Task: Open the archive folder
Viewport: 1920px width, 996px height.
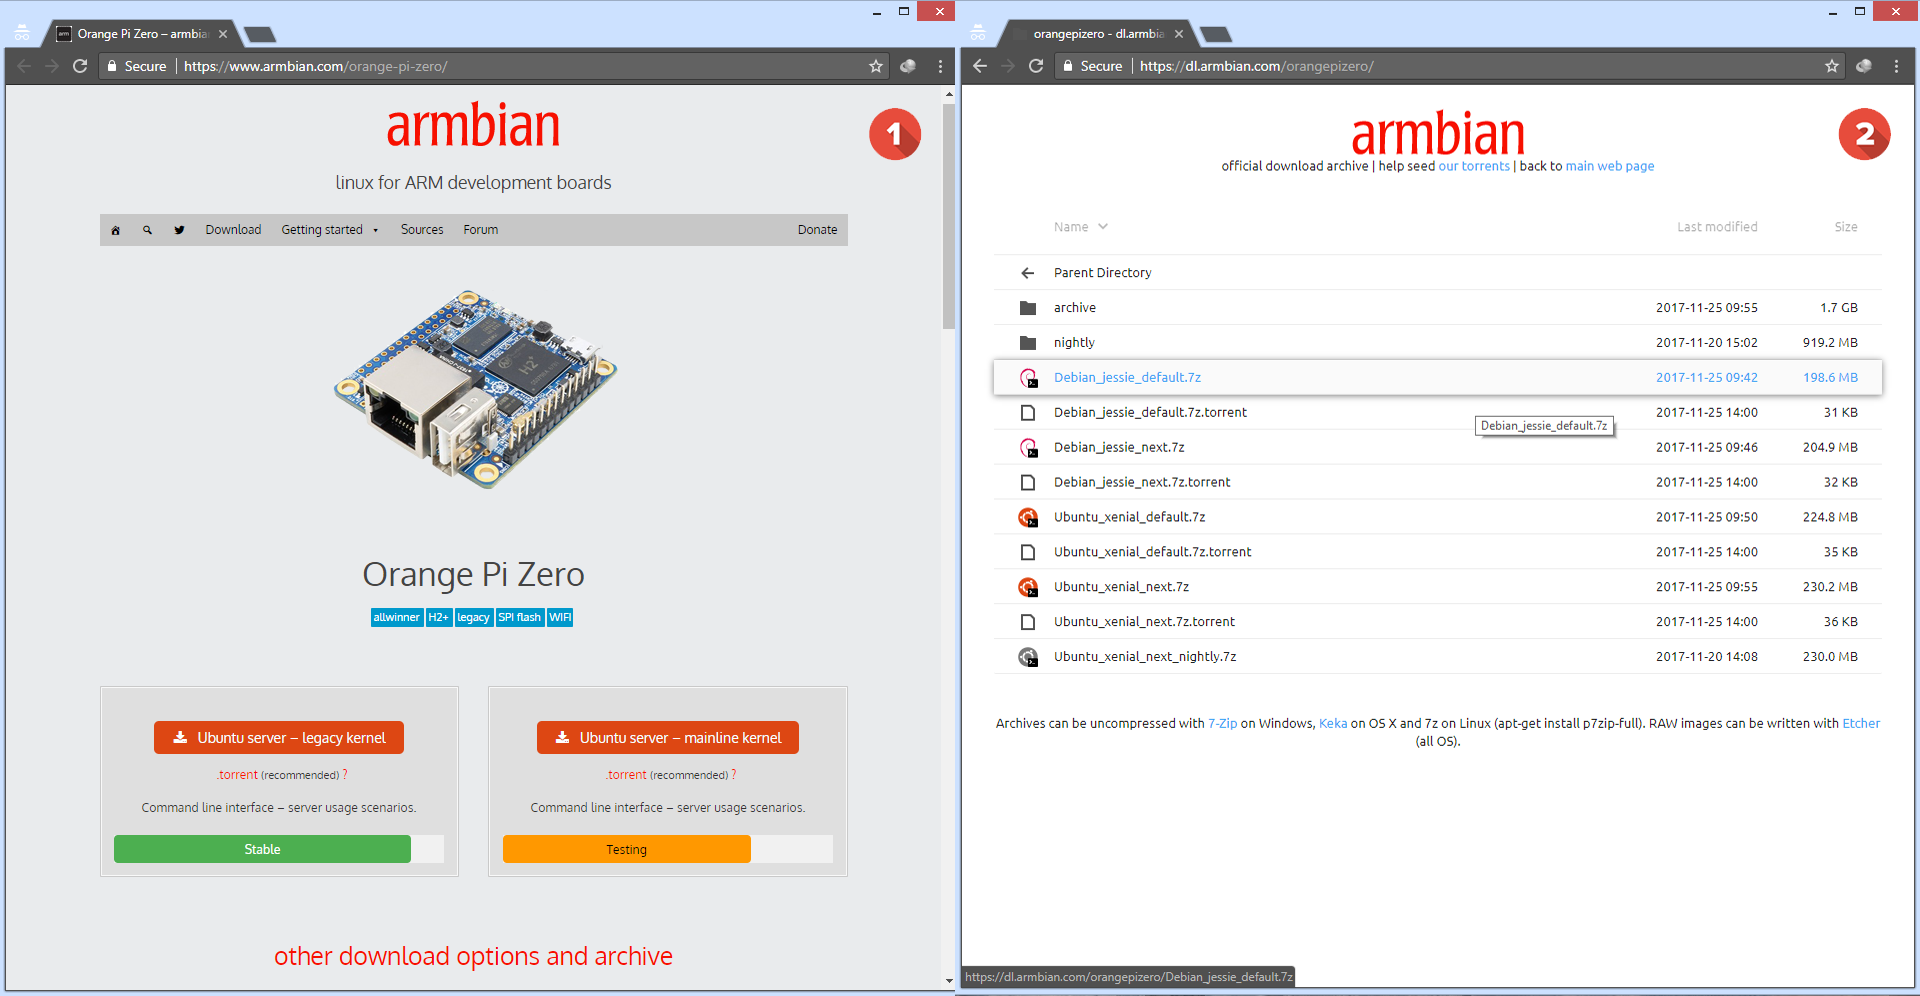Action: pyautogui.click(x=1074, y=308)
